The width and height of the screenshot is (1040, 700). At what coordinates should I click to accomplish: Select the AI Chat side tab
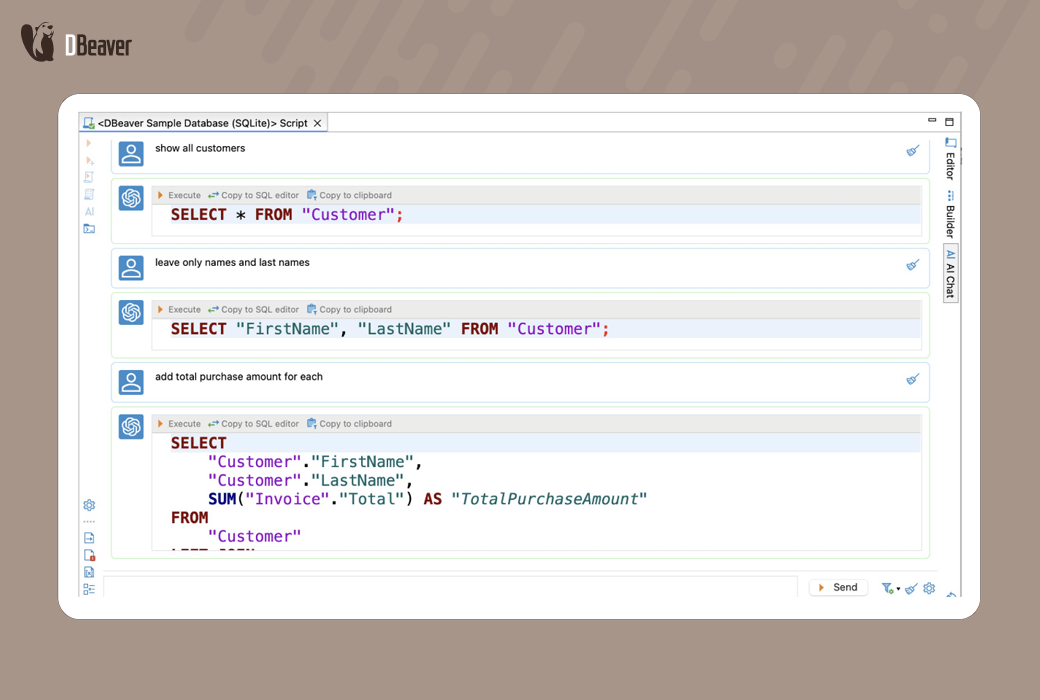point(950,273)
